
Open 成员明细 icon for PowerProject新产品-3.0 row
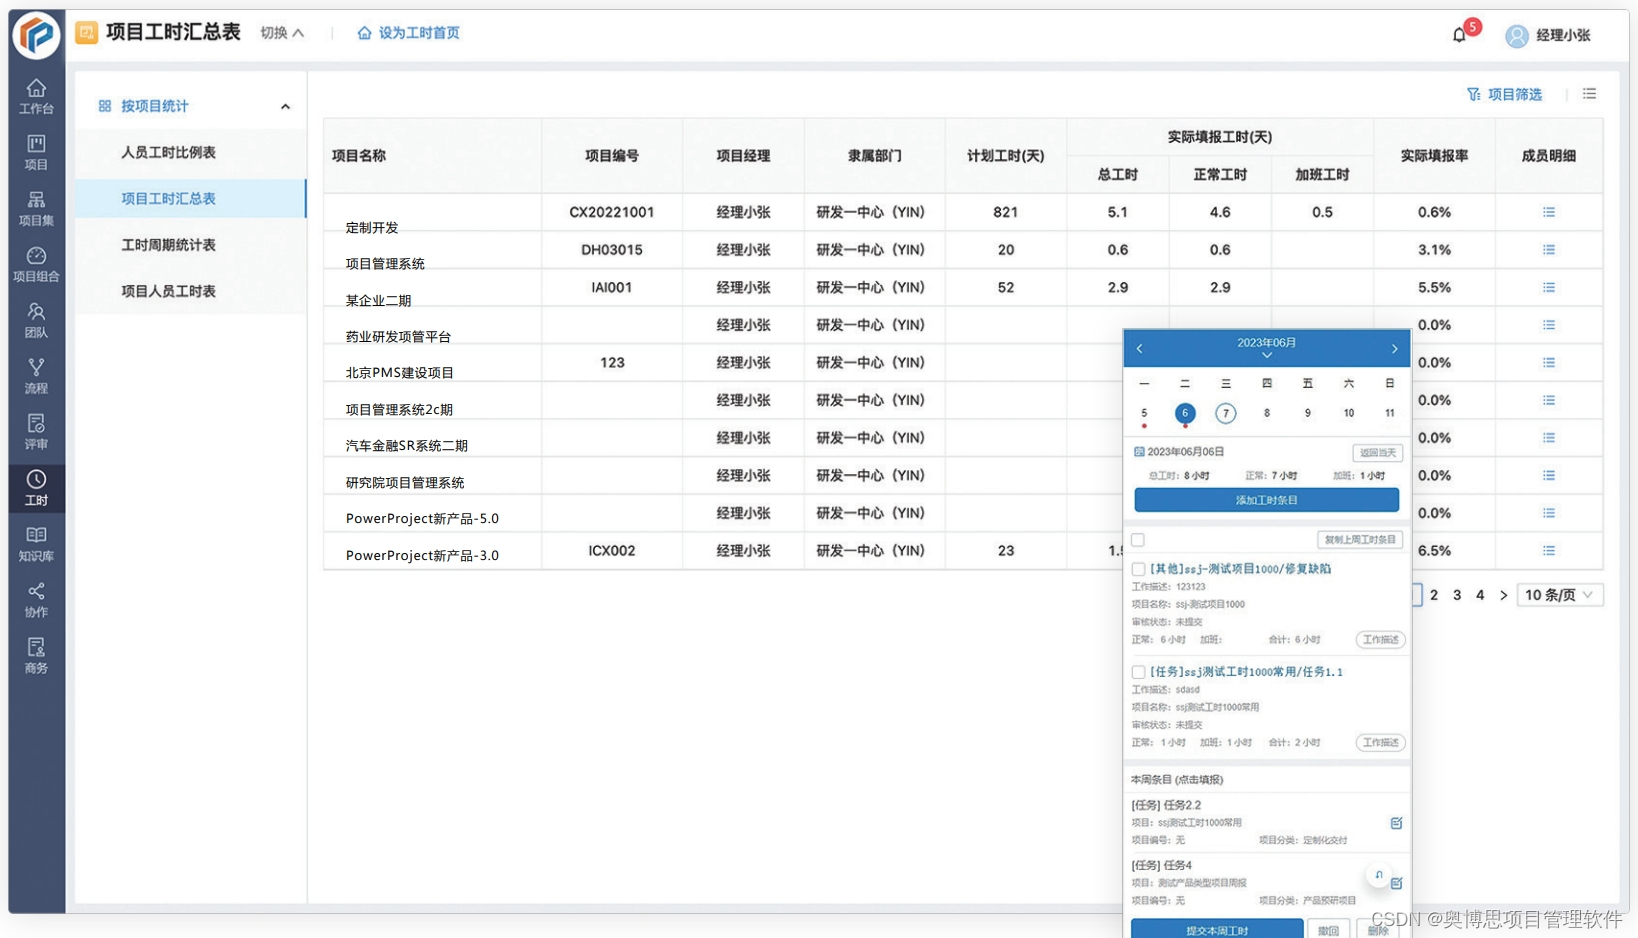(1549, 551)
